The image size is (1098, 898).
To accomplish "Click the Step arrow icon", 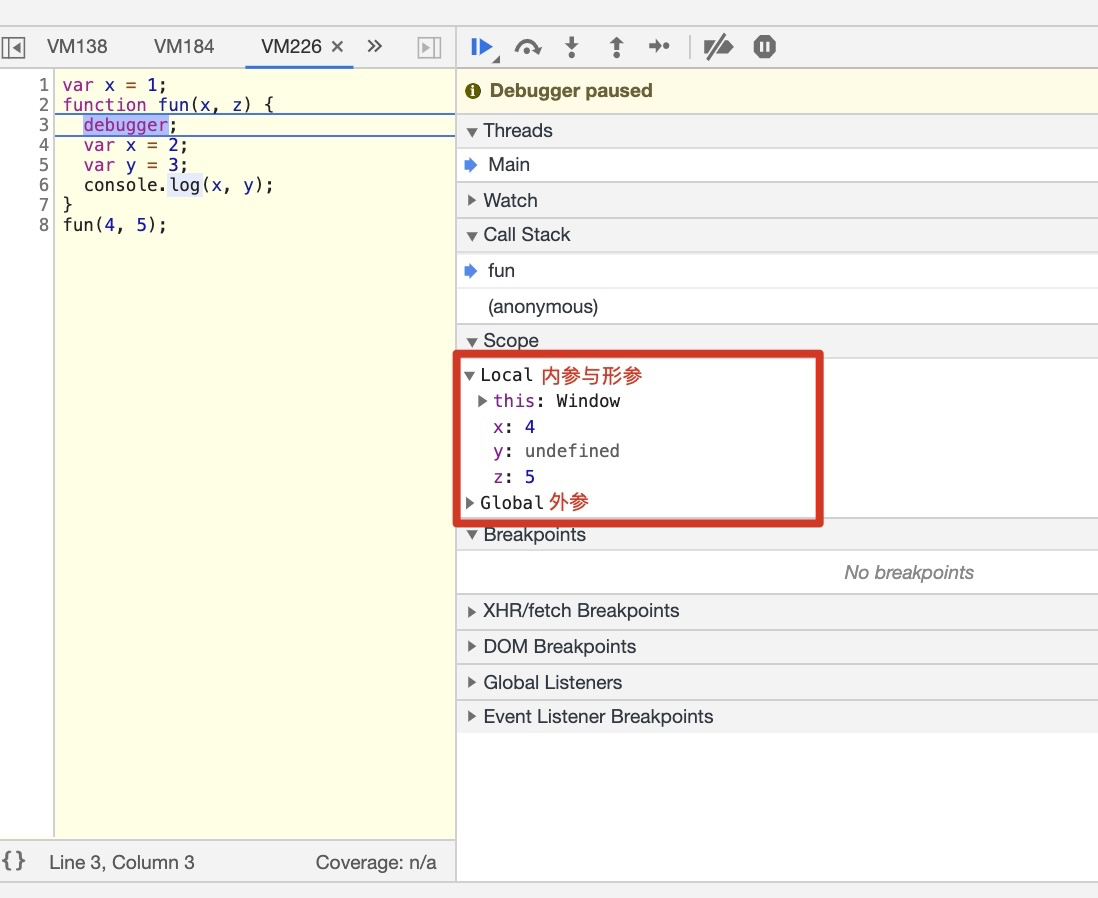I will coord(659,47).
